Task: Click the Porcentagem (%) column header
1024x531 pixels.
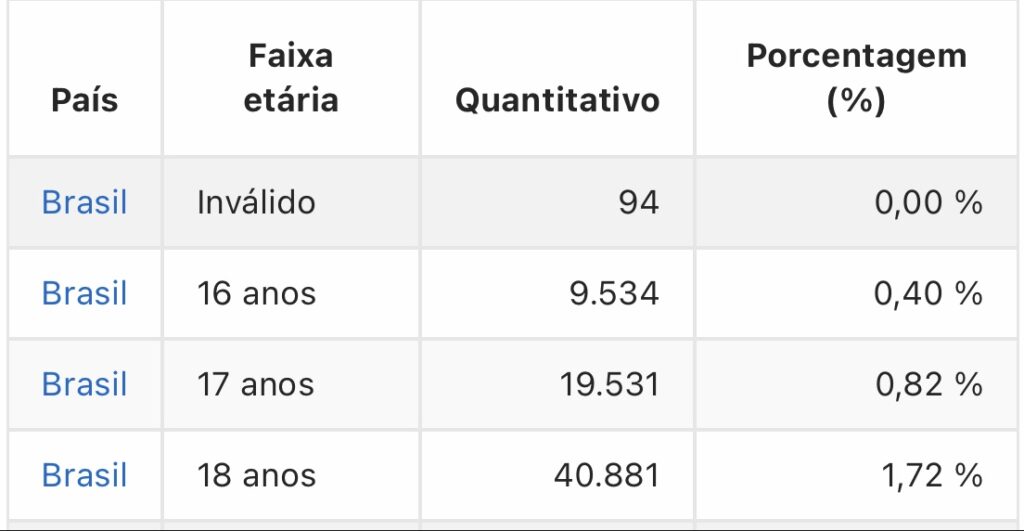Action: (856, 78)
